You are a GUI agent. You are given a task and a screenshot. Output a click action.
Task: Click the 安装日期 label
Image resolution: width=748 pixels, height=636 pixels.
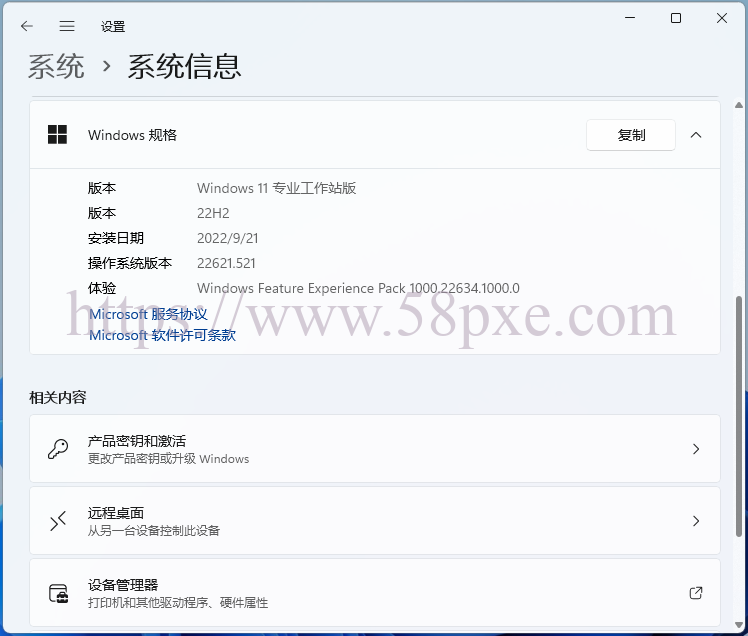point(115,238)
